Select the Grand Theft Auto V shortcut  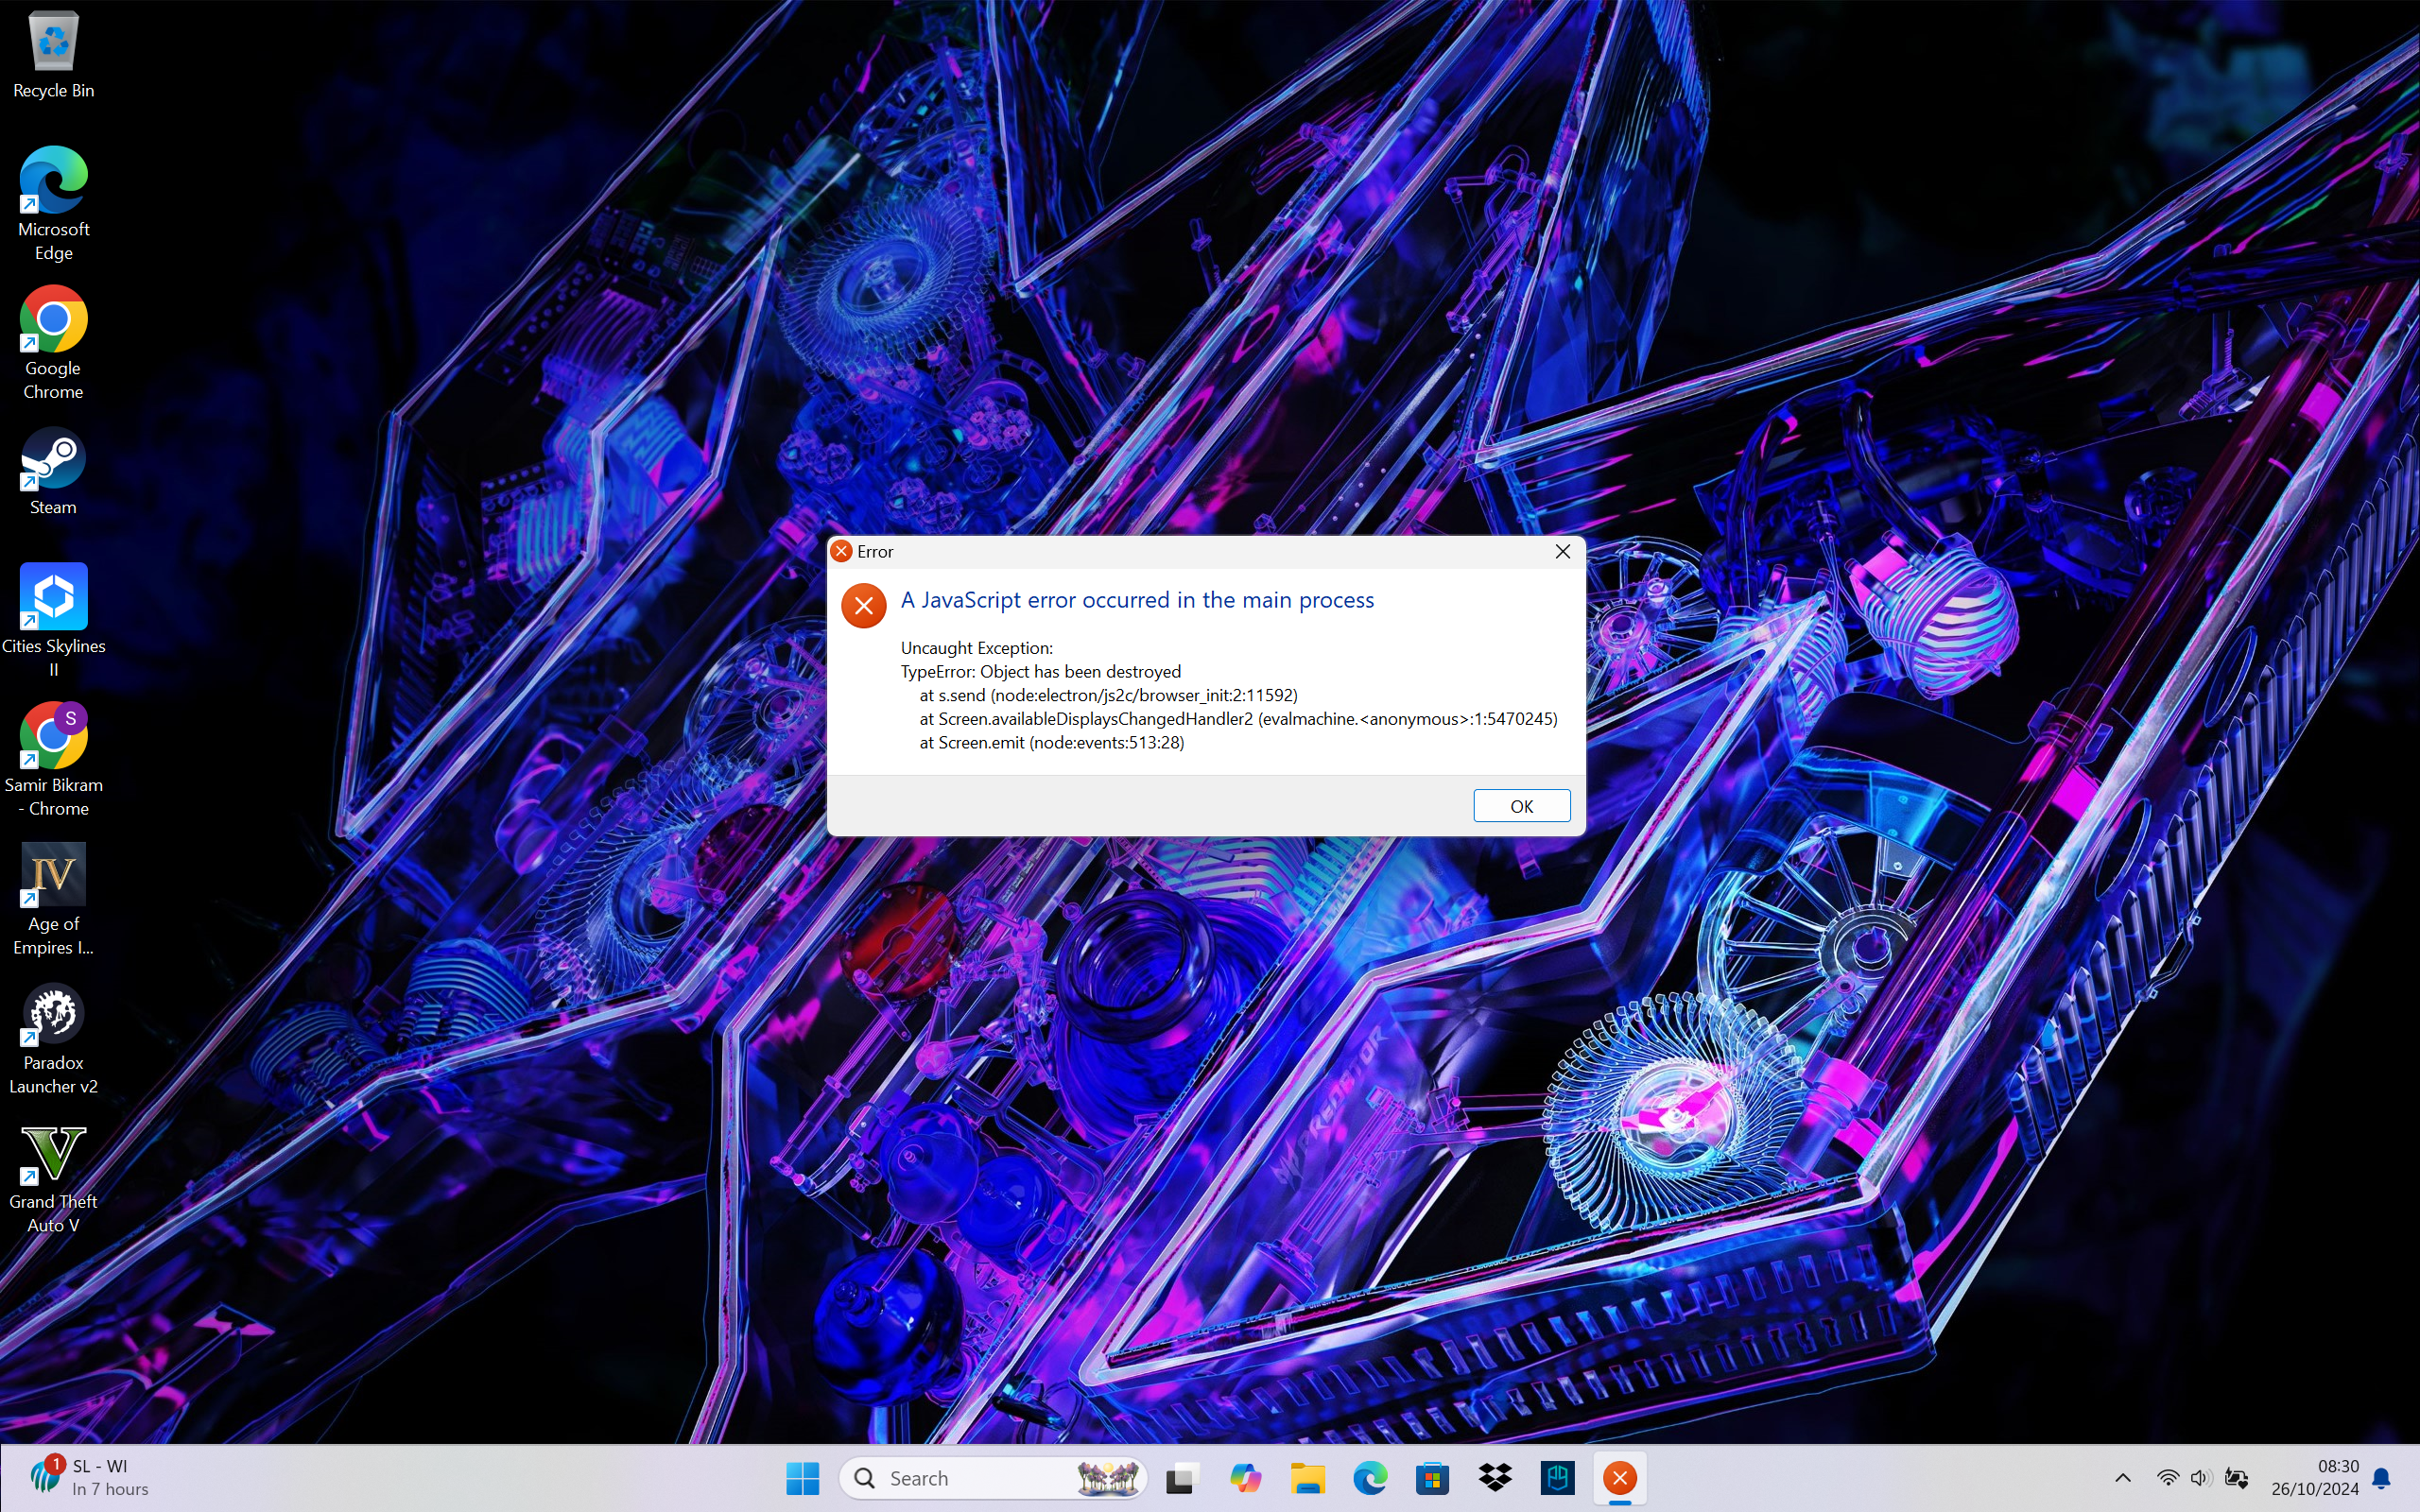click(x=53, y=1177)
